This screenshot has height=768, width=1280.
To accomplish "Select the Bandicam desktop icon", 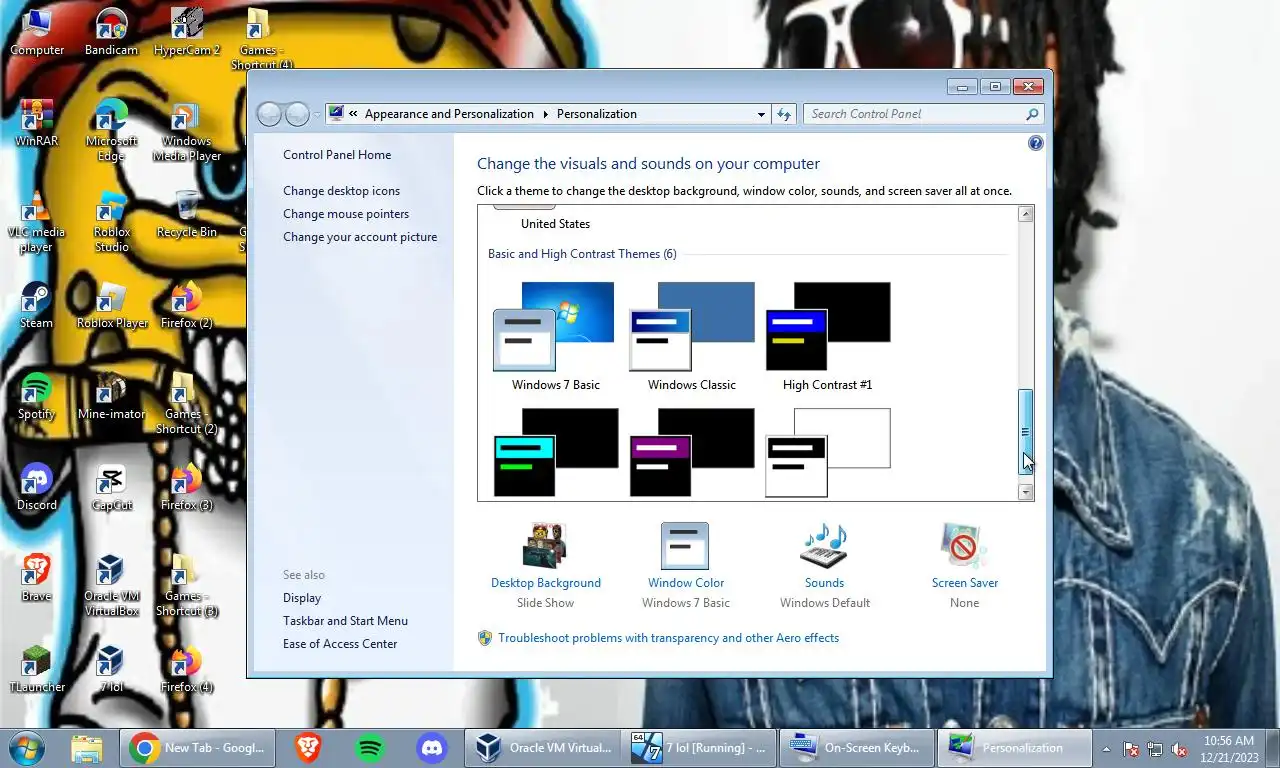I will click(x=111, y=32).
